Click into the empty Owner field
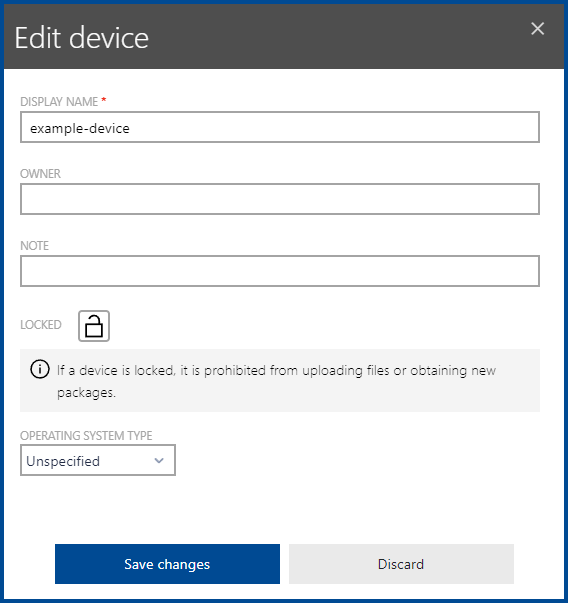Image resolution: width=568 pixels, height=603 pixels. pos(280,199)
